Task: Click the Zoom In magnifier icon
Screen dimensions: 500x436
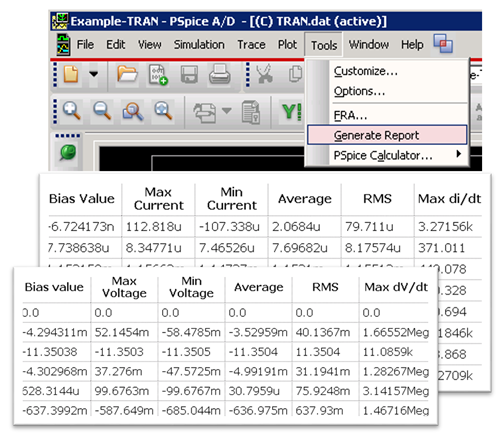Action: pyautogui.click(x=71, y=111)
